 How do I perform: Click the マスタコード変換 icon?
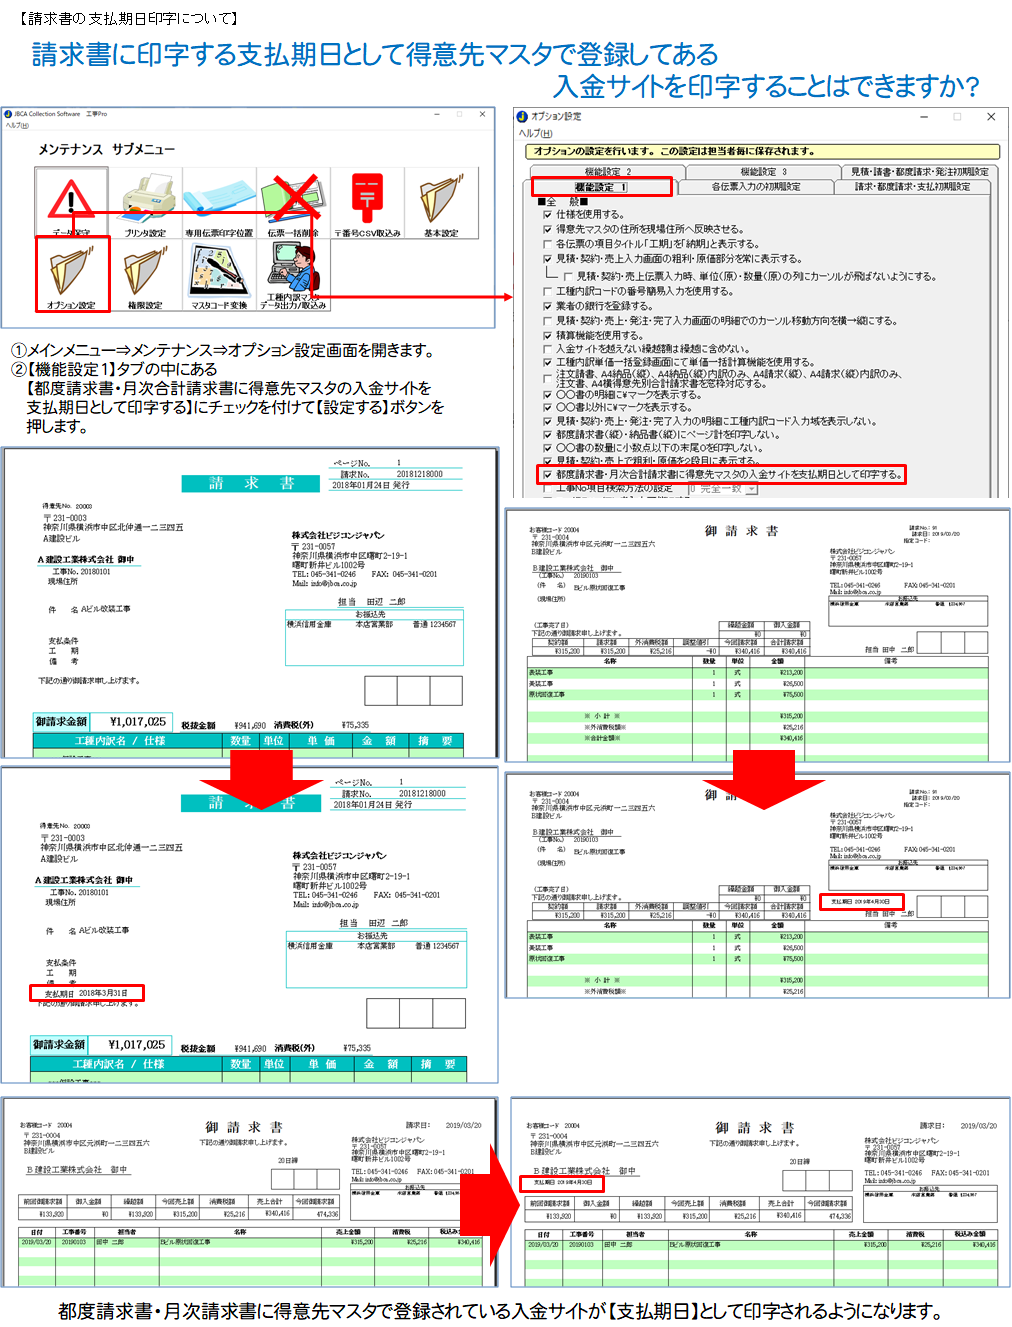click(x=218, y=274)
